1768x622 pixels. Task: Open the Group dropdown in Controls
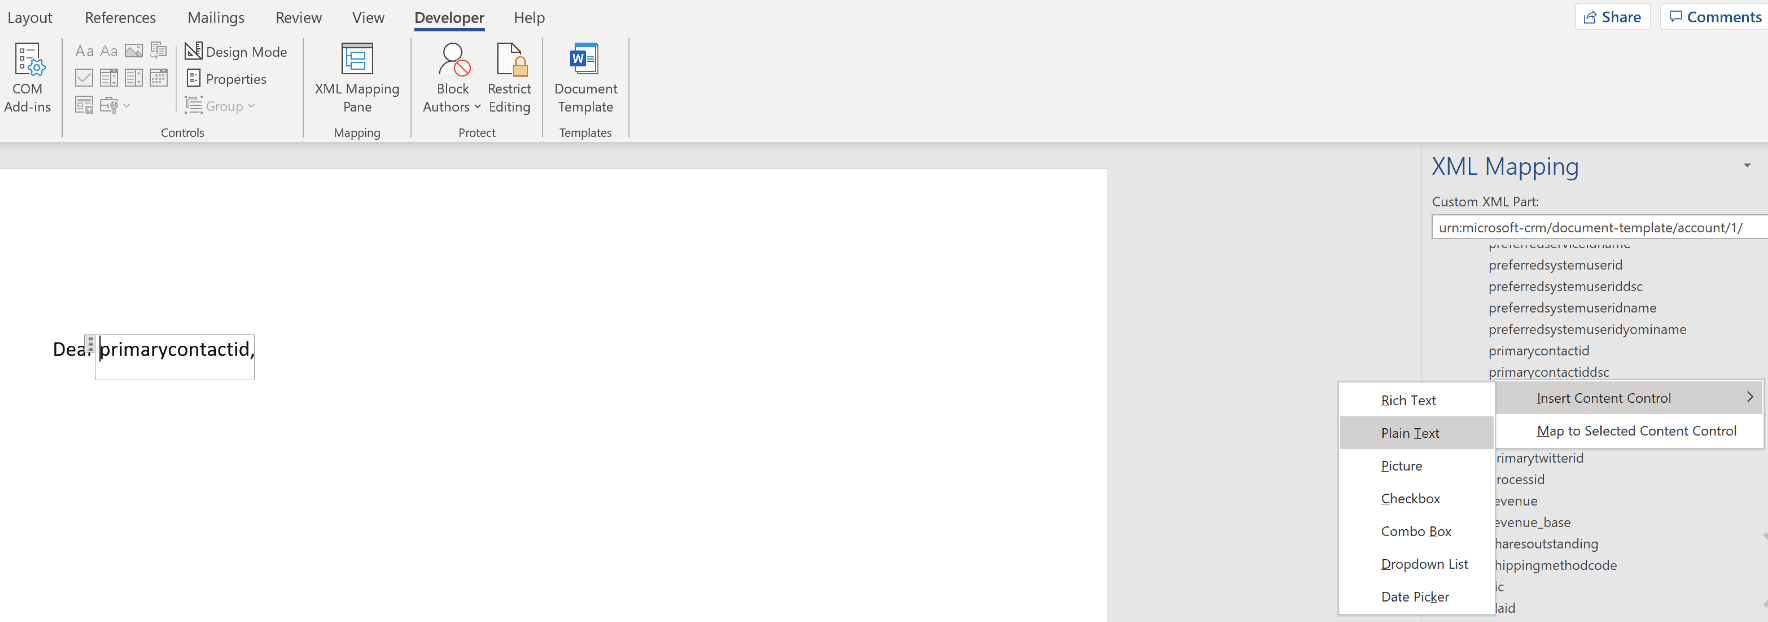(x=221, y=106)
